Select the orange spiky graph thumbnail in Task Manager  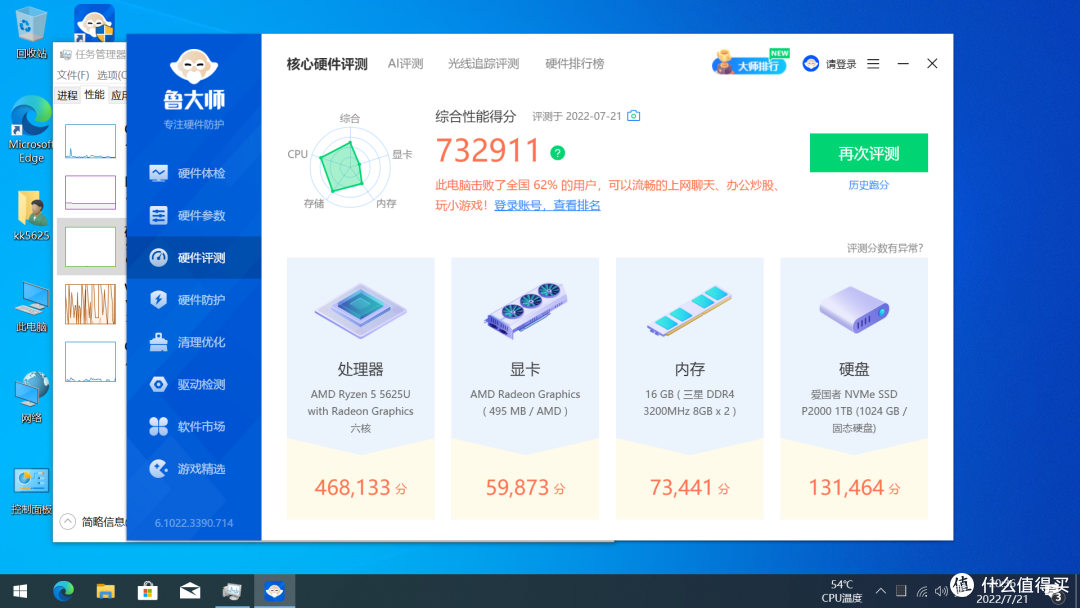click(x=90, y=304)
